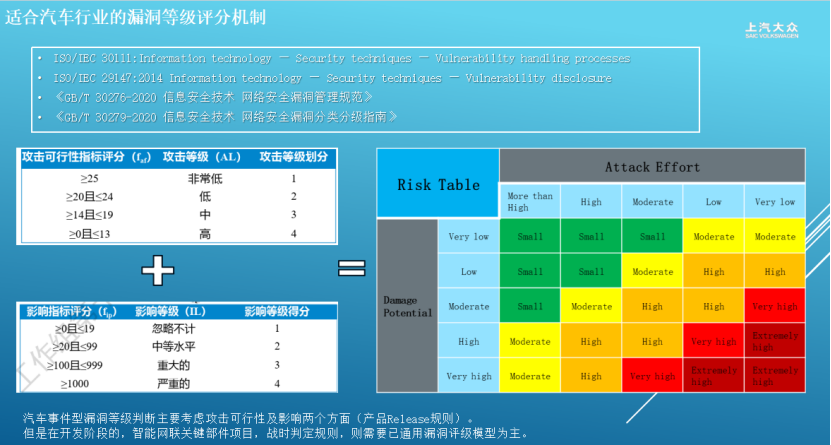This screenshot has width=831, height=445.
Task: Select footer sentence starting "汽车事件型漏洞等级判断"
Action: [x=249, y=419]
